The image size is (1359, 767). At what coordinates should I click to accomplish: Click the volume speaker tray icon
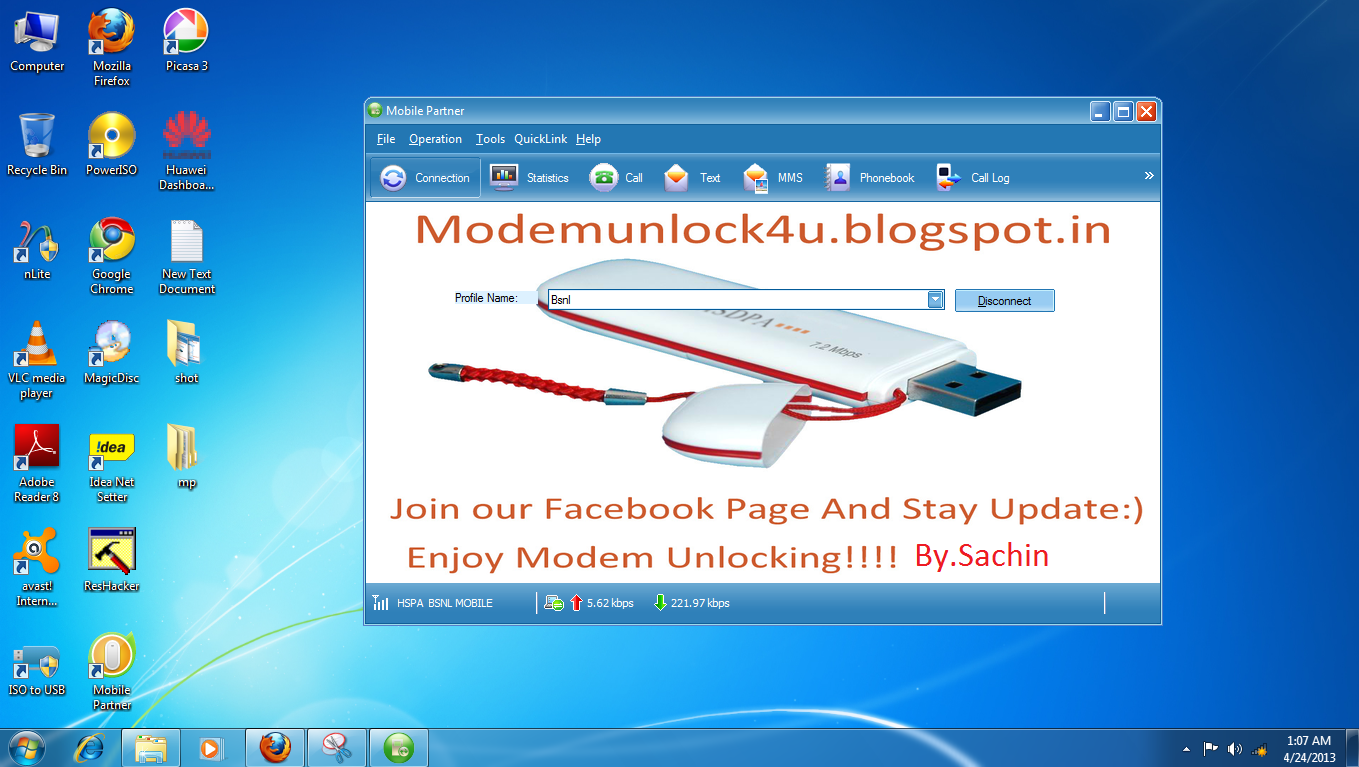point(1235,748)
